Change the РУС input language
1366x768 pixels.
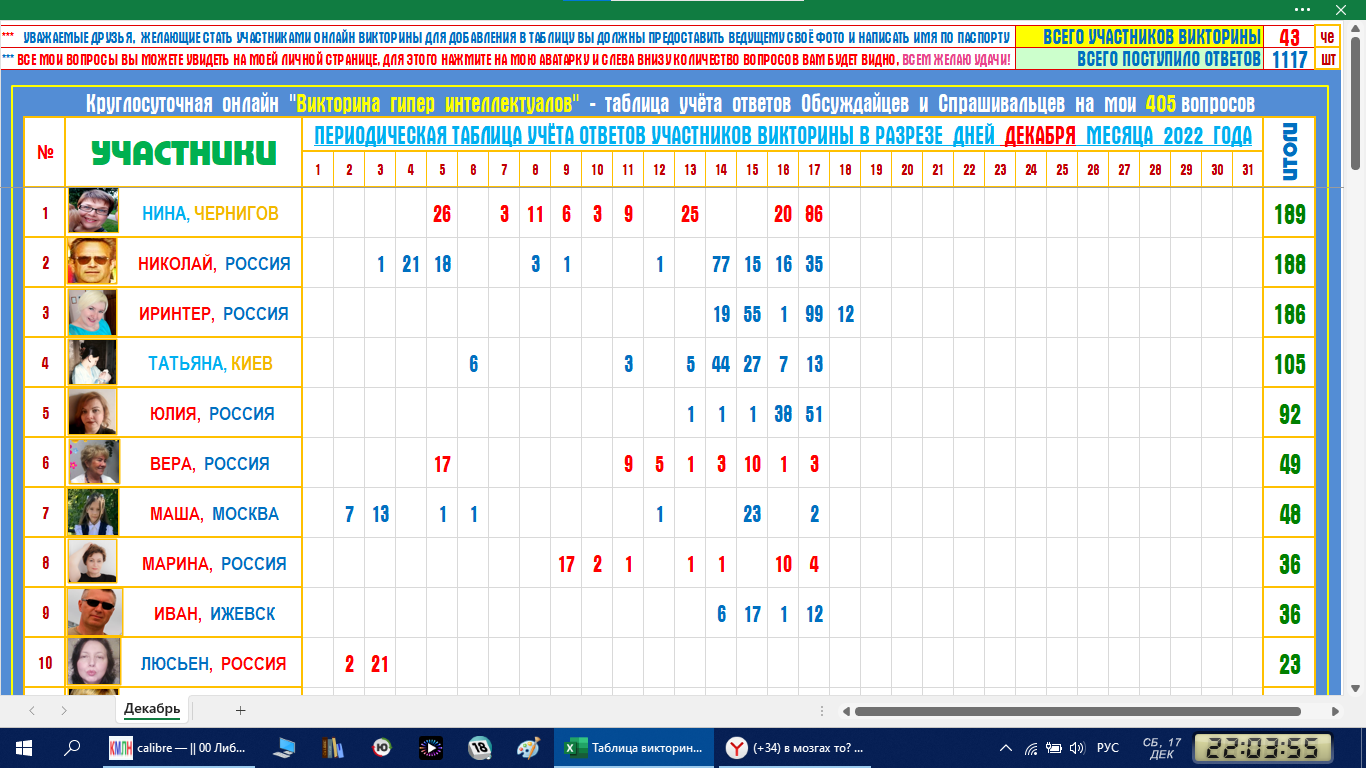pyautogui.click(x=1108, y=747)
